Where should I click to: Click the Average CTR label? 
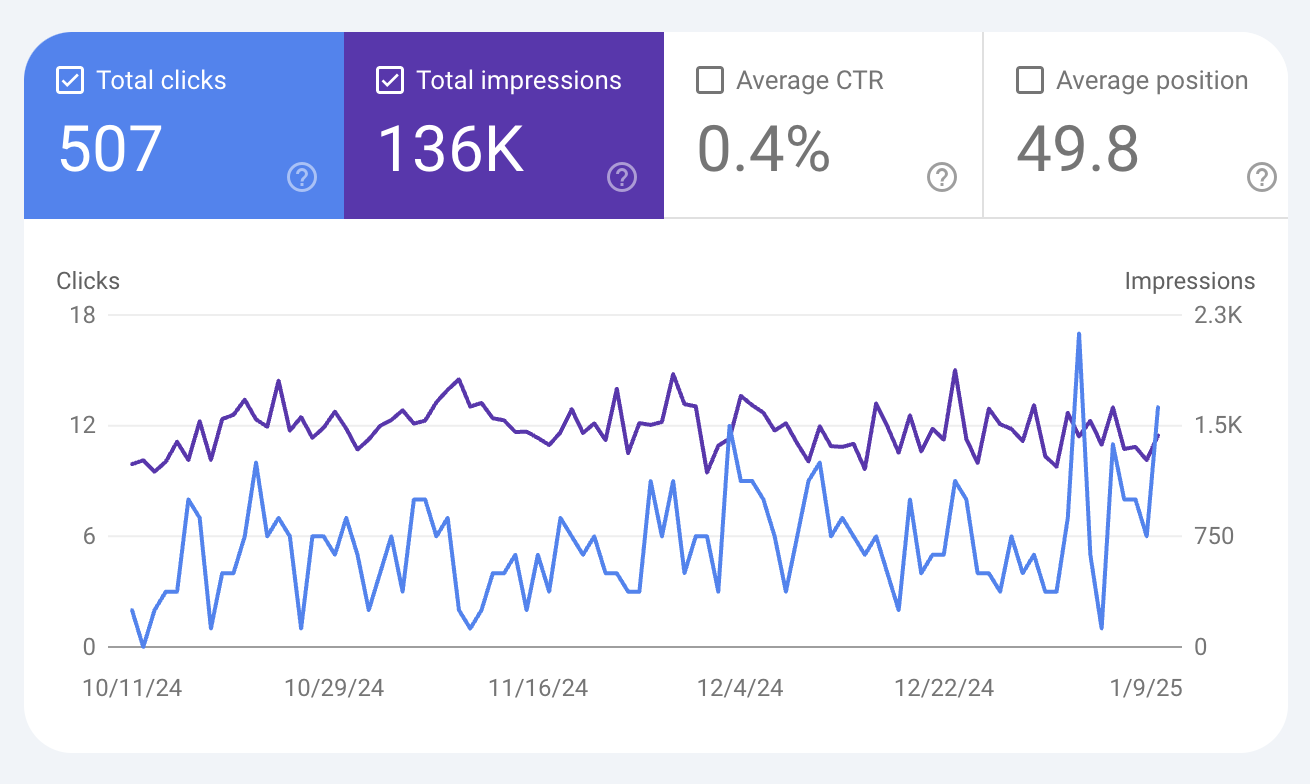(x=810, y=80)
